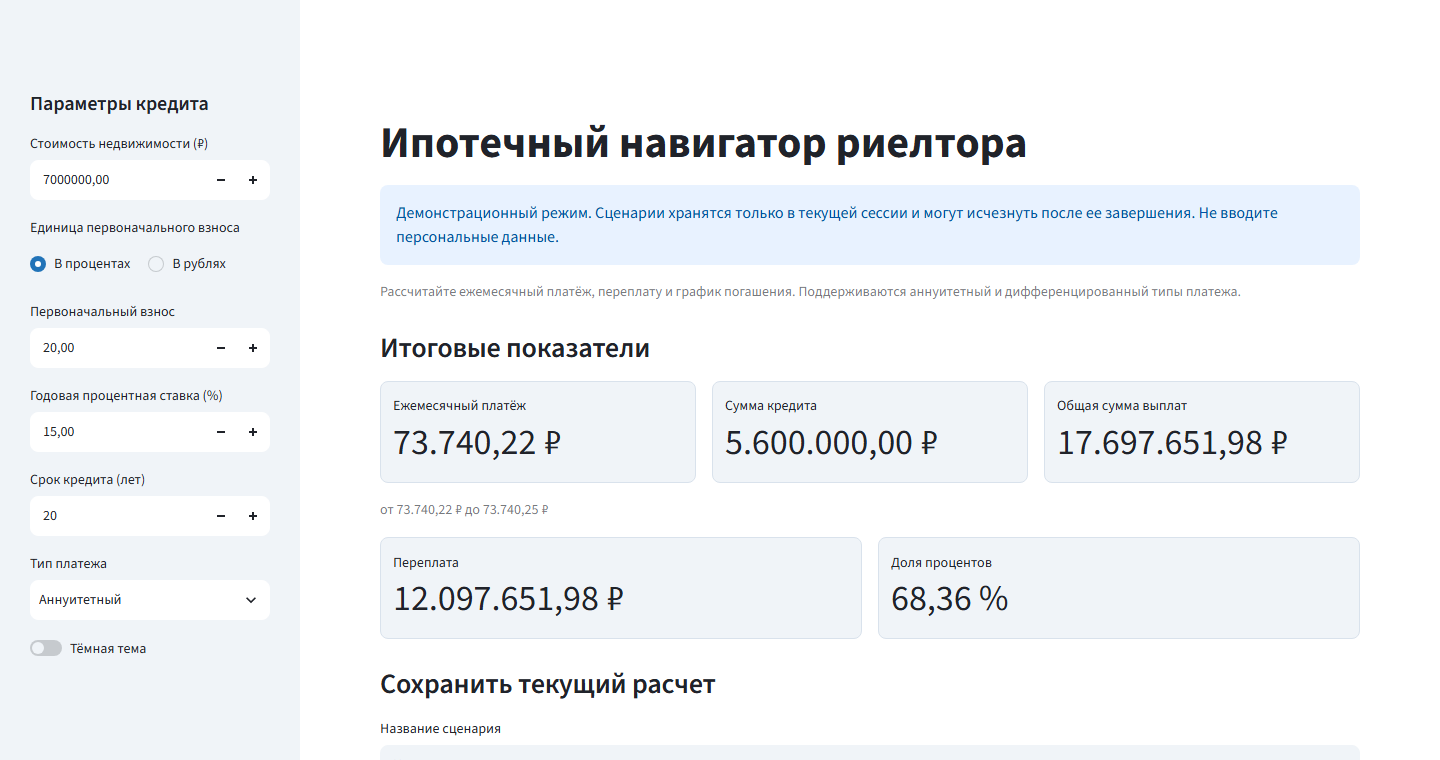Viewport: 1440px width, 760px height.
Task: Decrease down payment with minus button
Action: (x=221, y=348)
